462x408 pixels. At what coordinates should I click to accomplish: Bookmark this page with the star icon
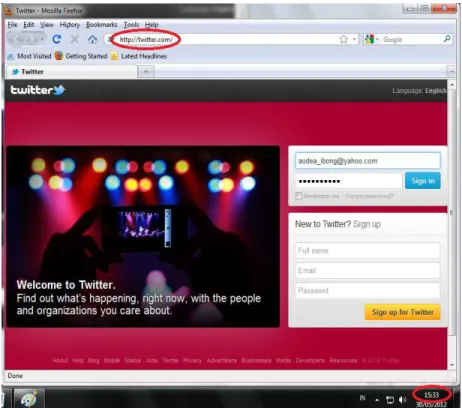(x=343, y=39)
